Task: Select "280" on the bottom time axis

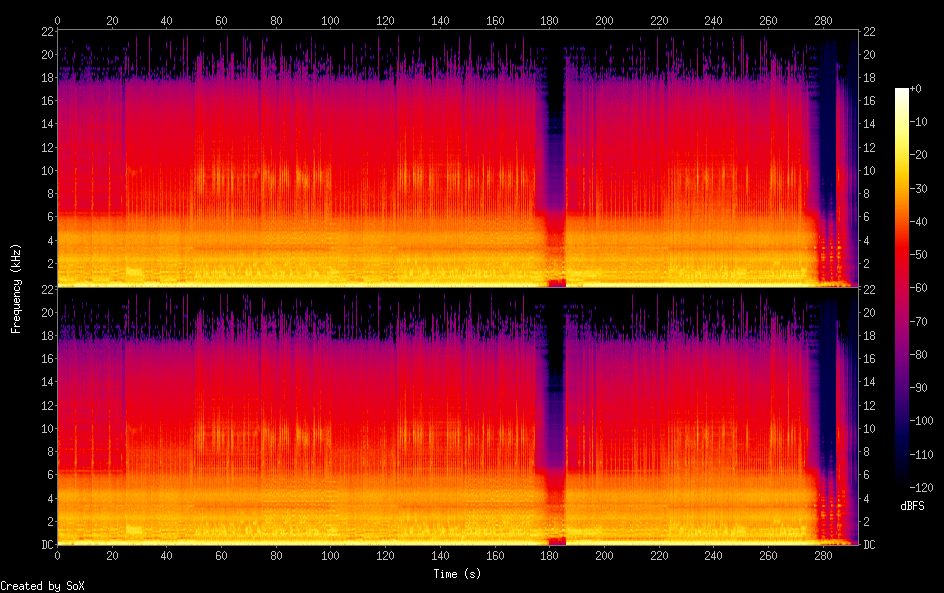Action: [x=823, y=556]
